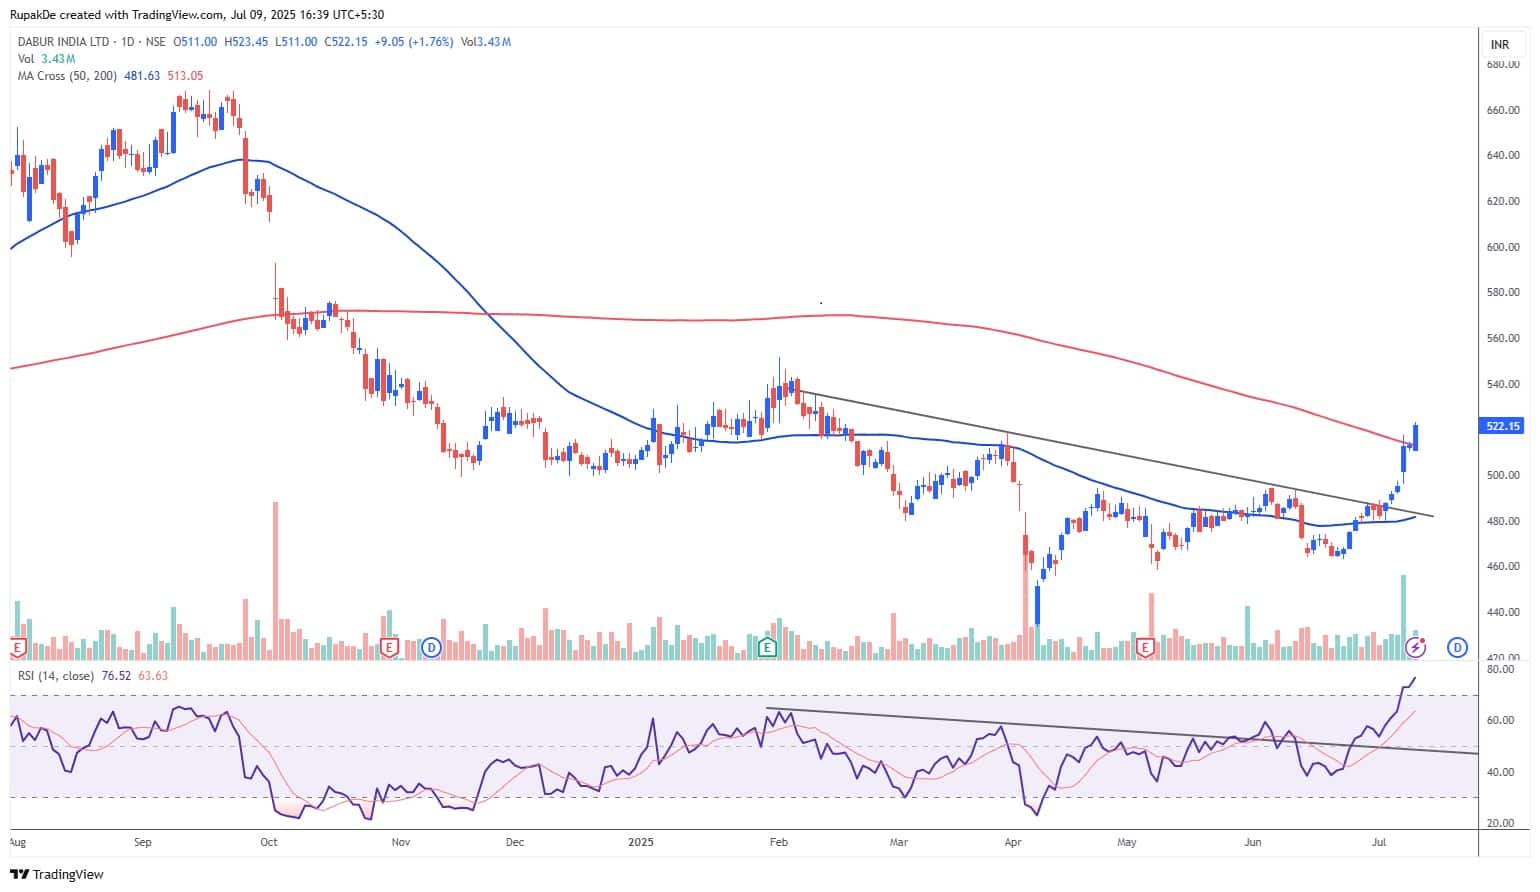The image size is (1540, 892).
Task: Click the purple lightning news icon
Action: pyautogui.click(x=1415, y=648)
